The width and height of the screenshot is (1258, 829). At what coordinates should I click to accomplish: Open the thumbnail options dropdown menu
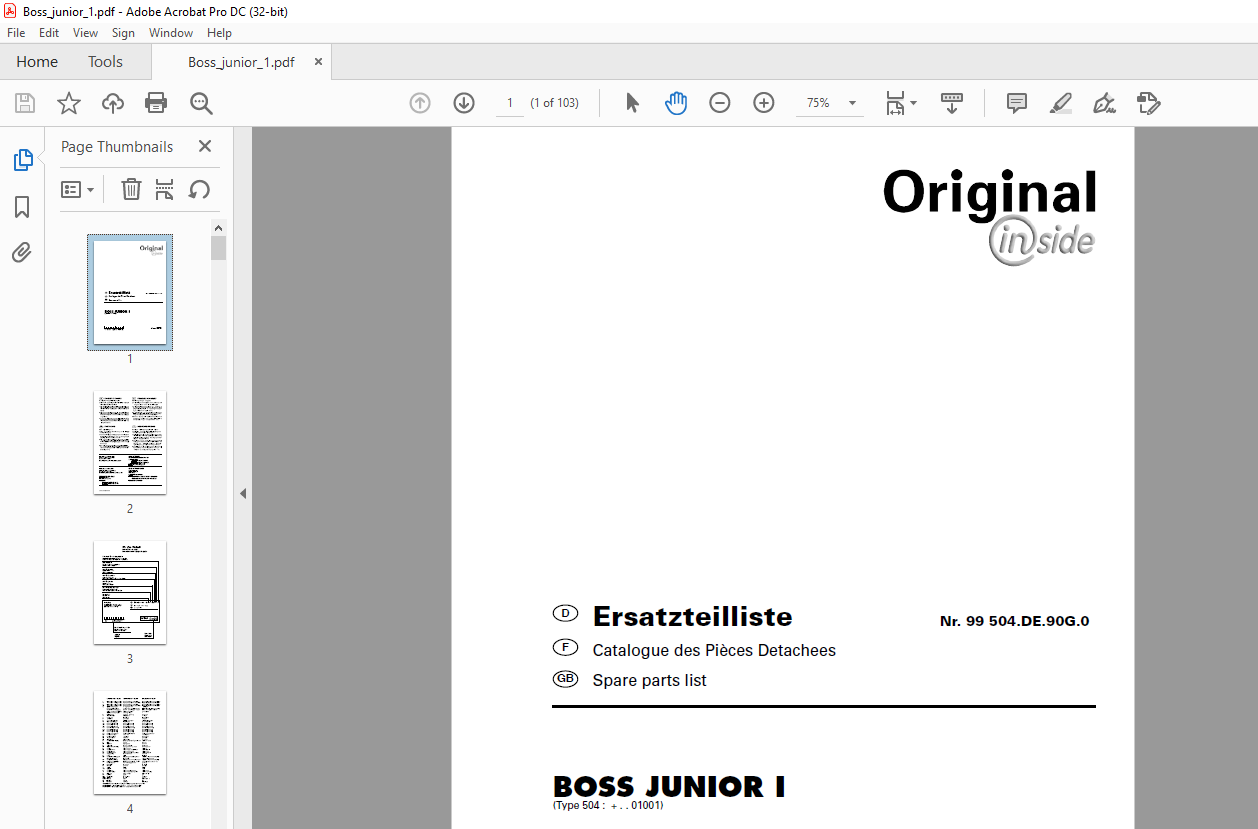coord(77,189)
